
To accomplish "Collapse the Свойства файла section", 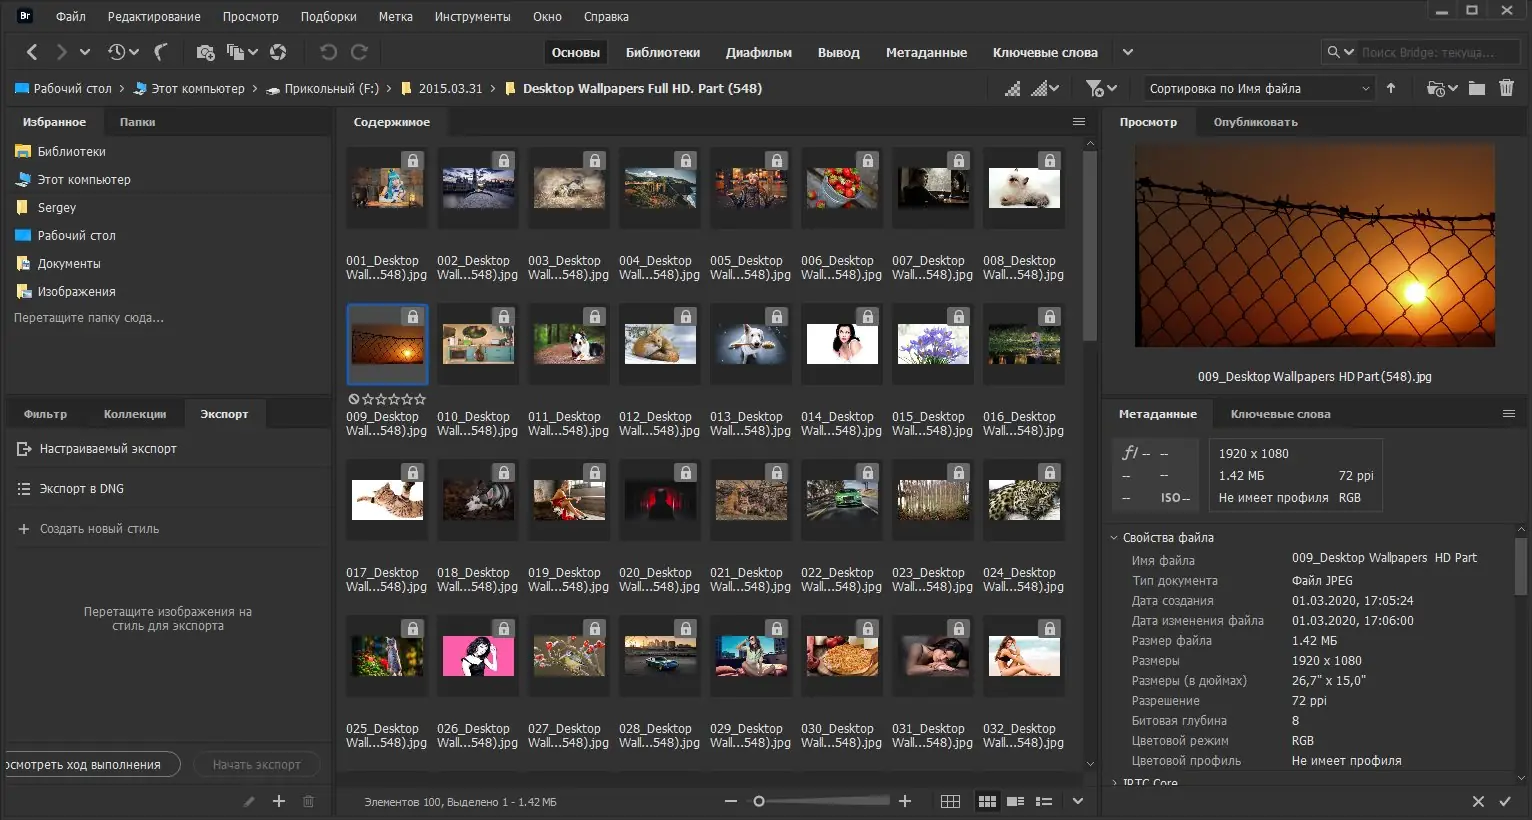I will [x=1114, y=538].
